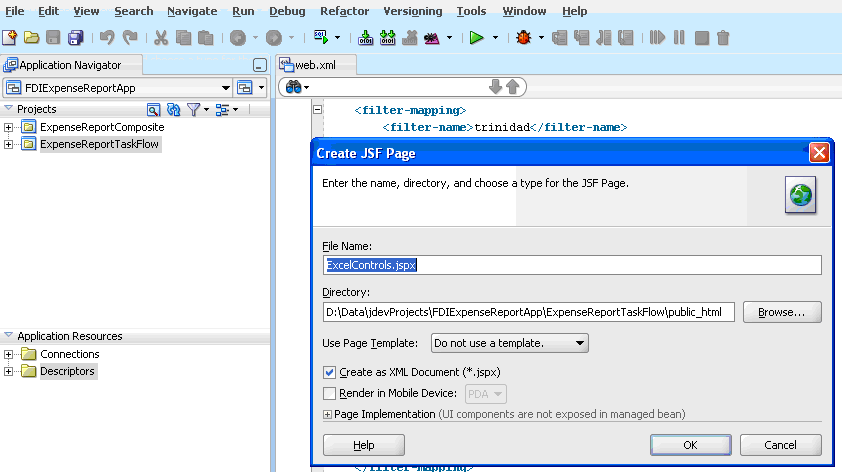Expand the Descriptors folder node
Image resolution: width=842 pixels, height=472 pixels.
coord(9,371)
